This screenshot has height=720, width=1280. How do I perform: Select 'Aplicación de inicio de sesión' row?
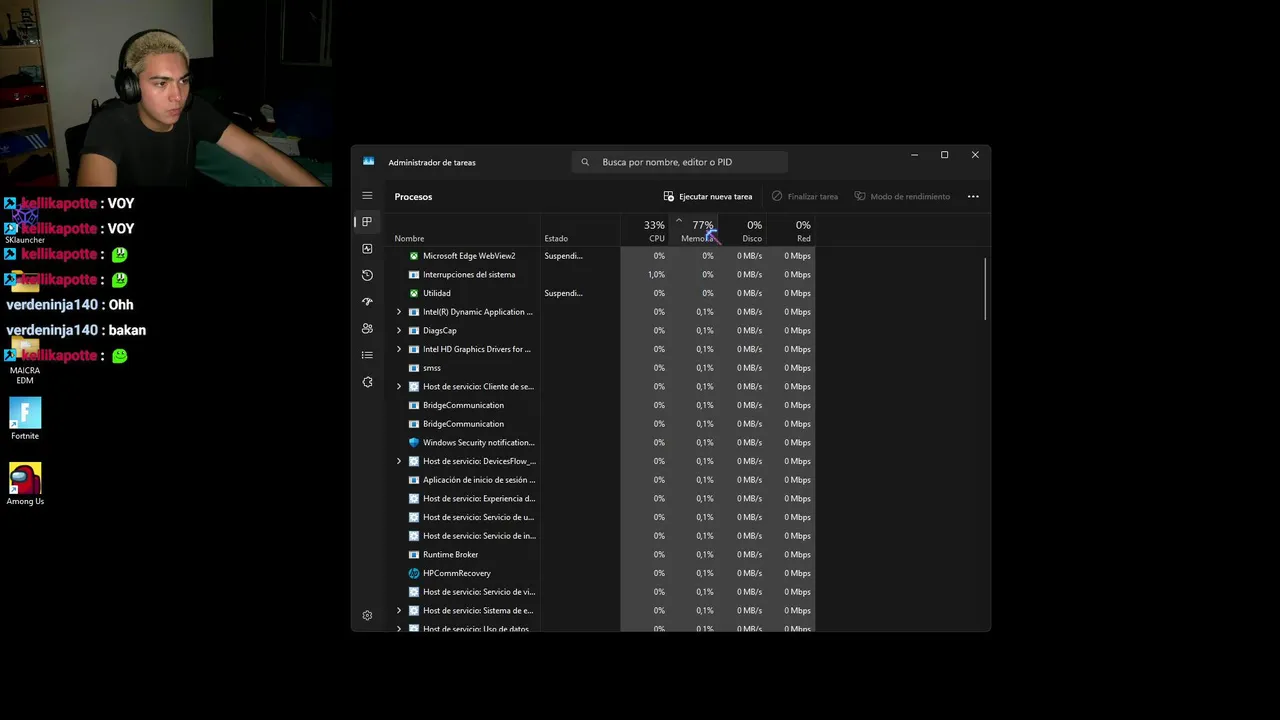click(603, 480)
